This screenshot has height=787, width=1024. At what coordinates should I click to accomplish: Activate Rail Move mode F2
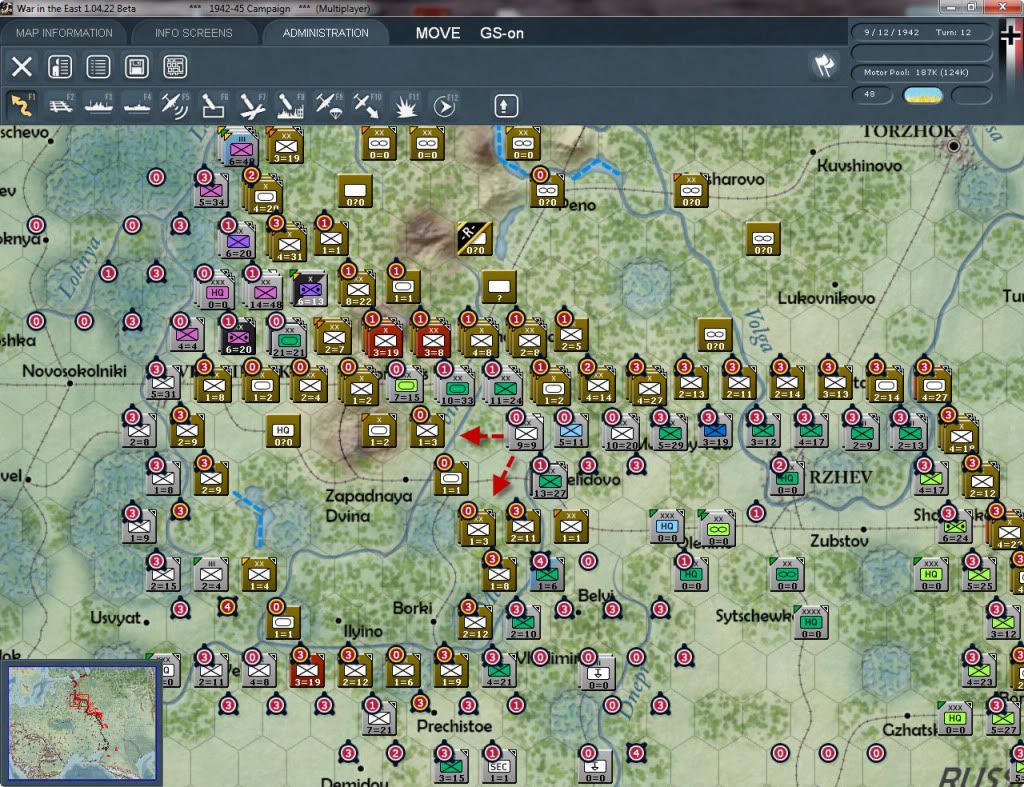click(x=61, y=105)
